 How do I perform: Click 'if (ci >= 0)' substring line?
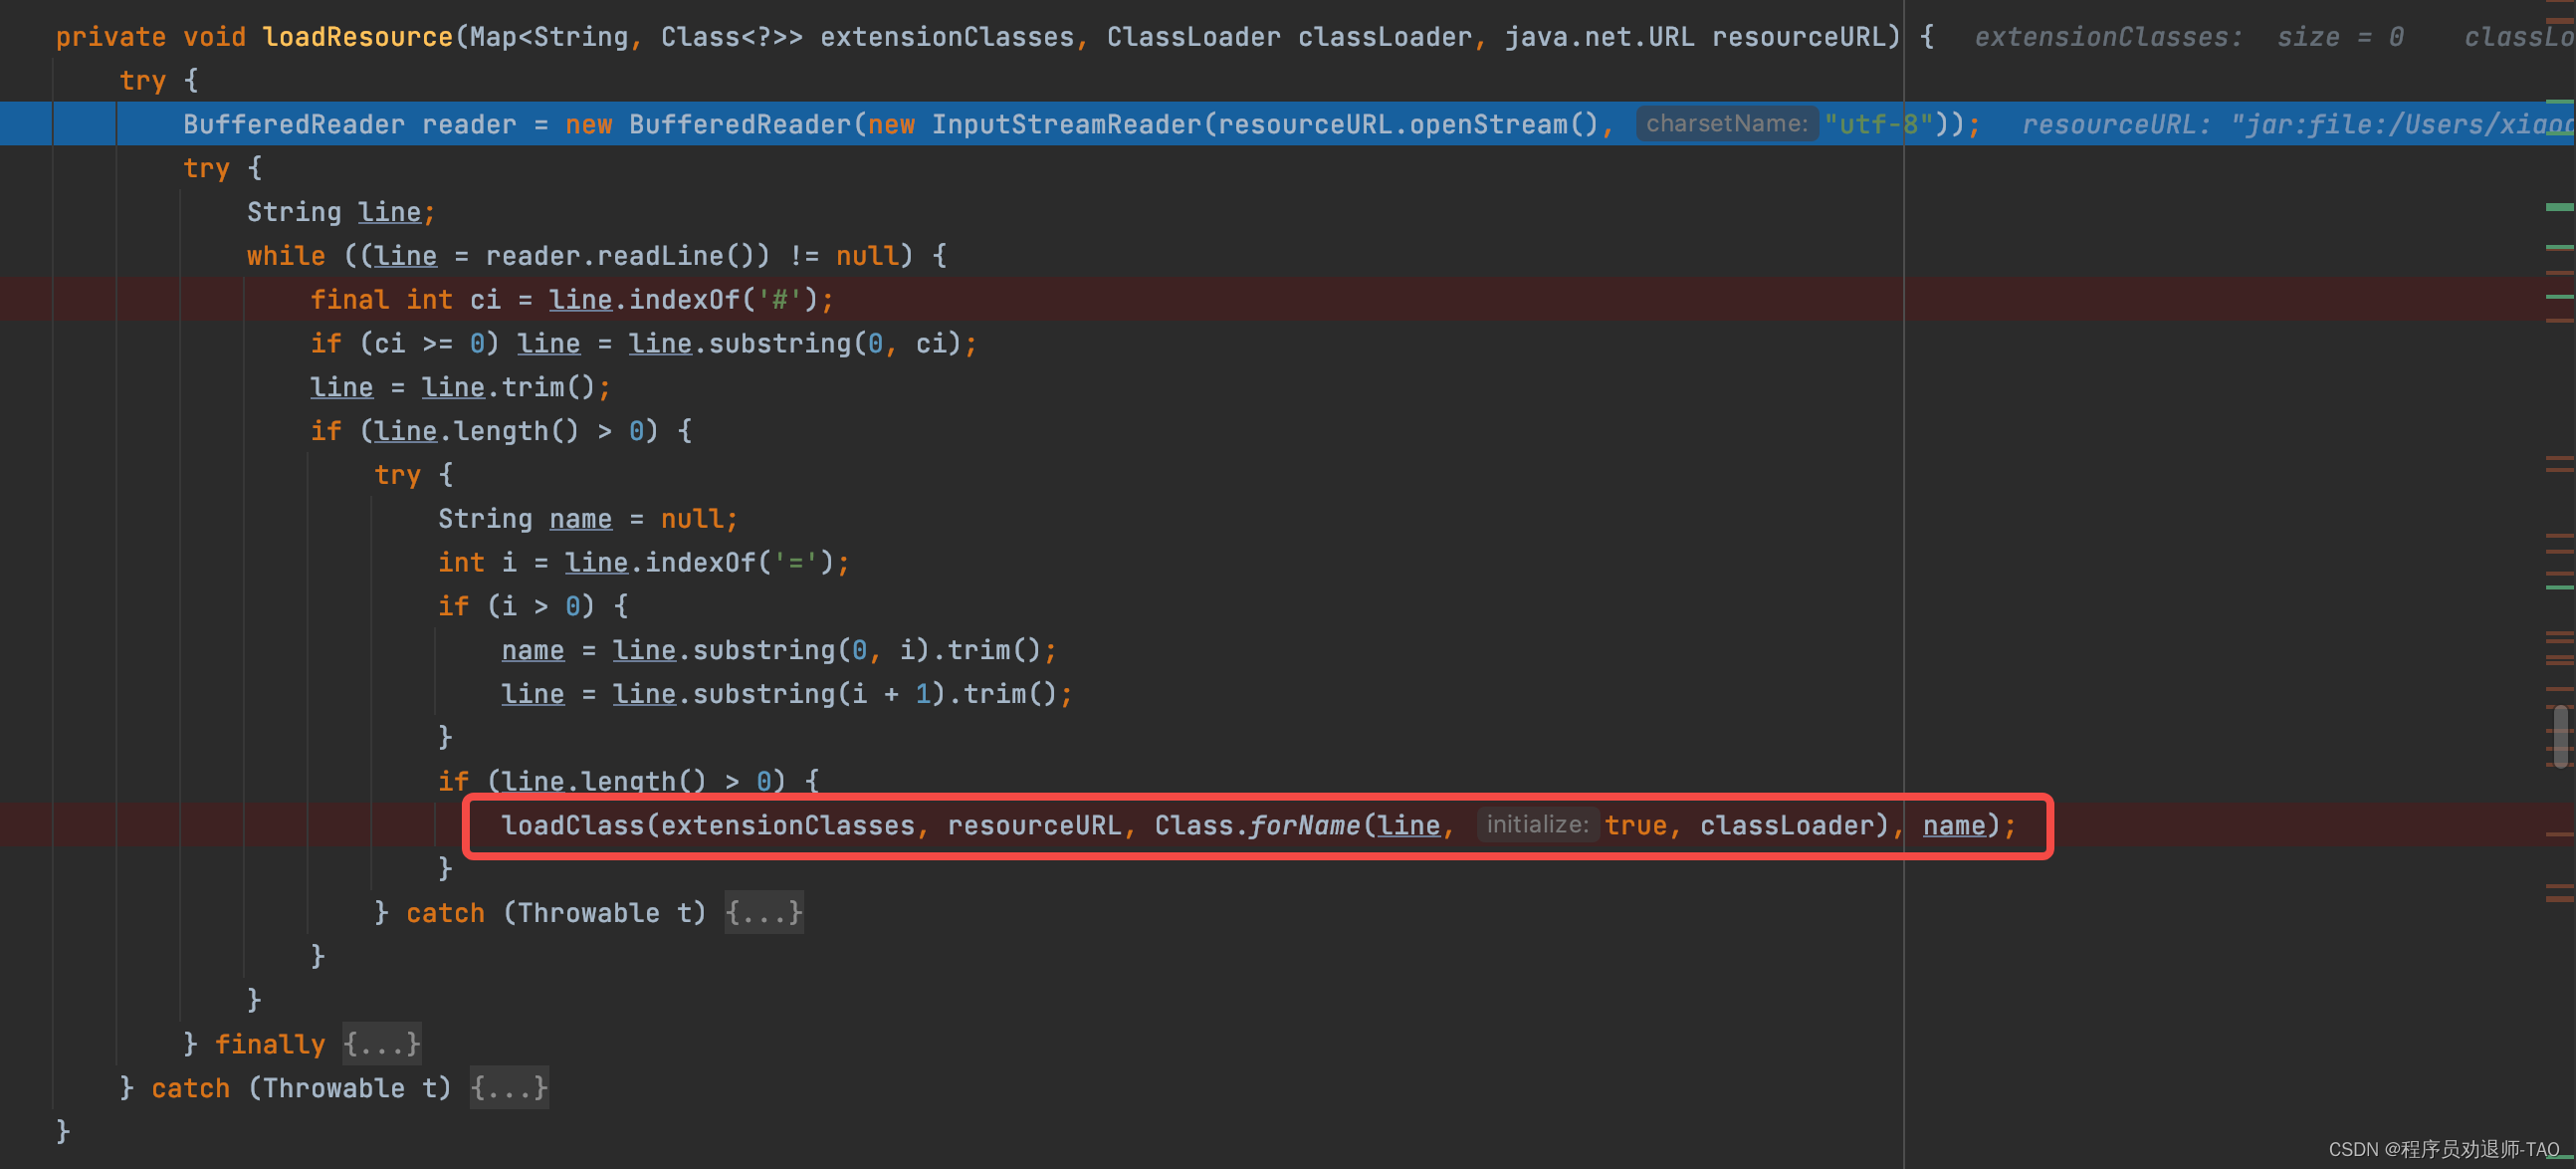643,344
